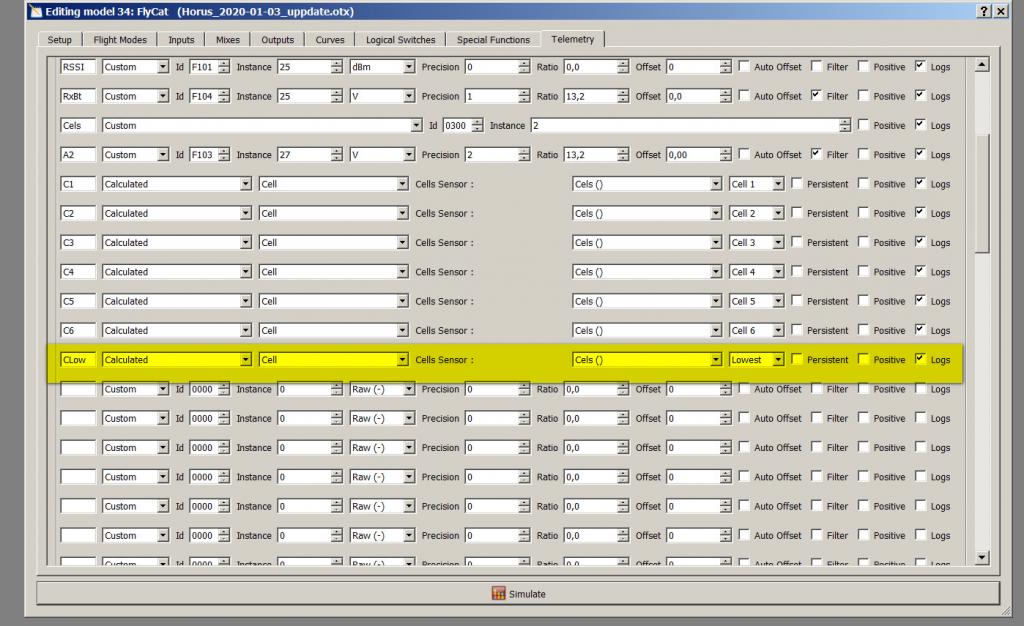Open the Lowest cell dropdown for CLow
Viewport: 1024px width, 626px height.
[x=756, y=360]
